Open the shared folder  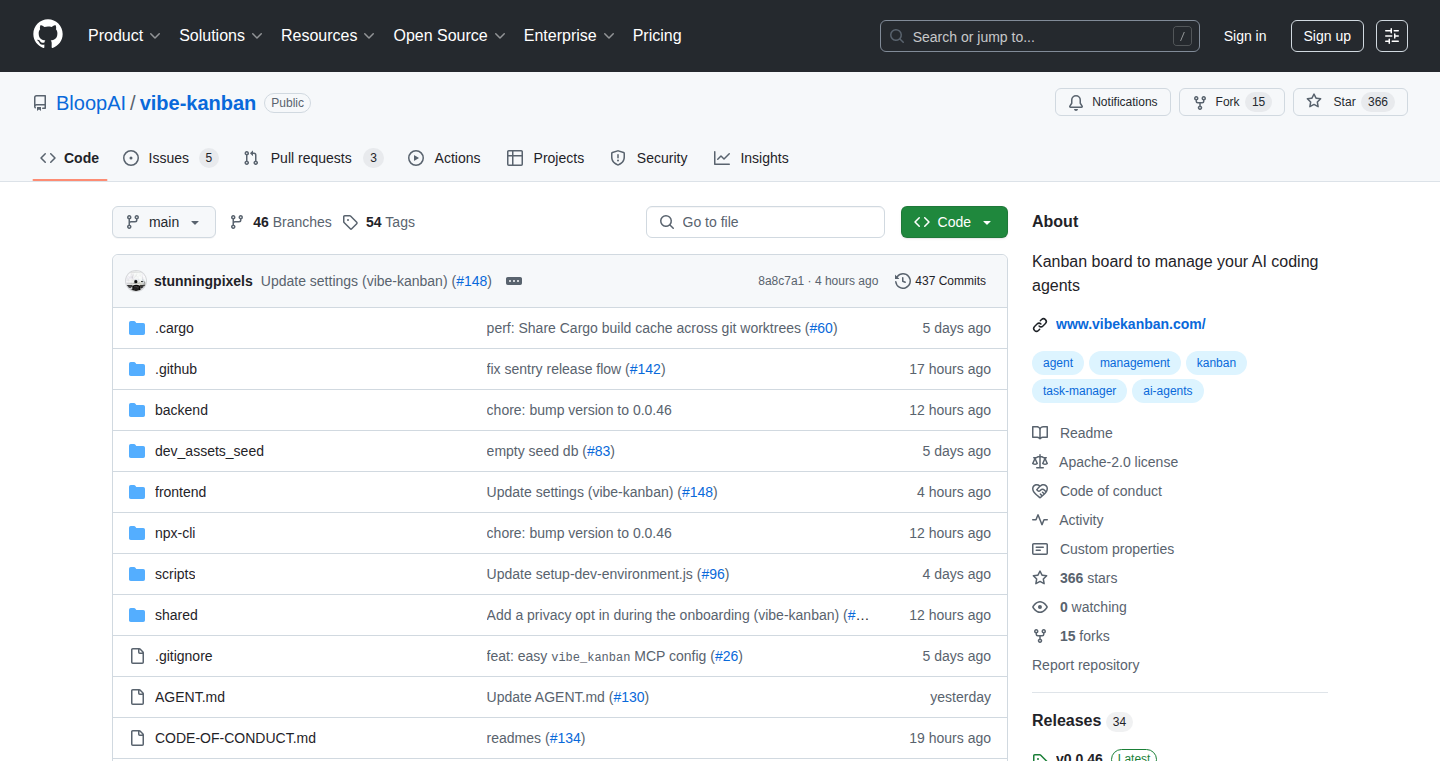point(176,615)
